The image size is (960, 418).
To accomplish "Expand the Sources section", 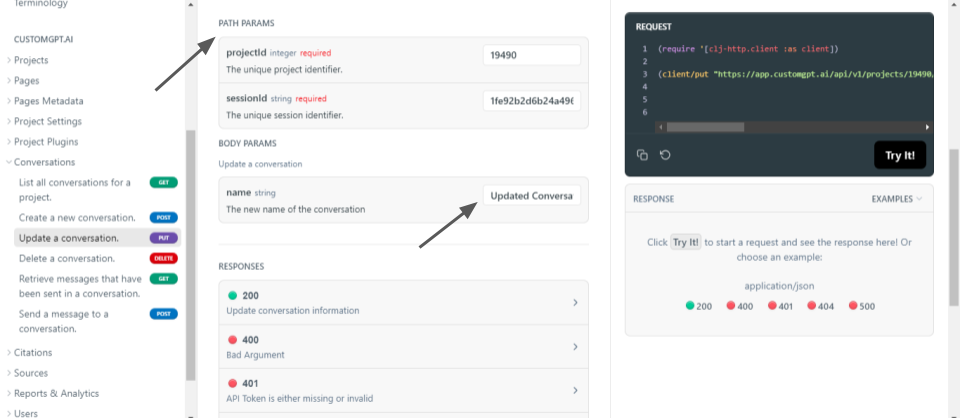I will pyautogui.click(x=31, y=373).
